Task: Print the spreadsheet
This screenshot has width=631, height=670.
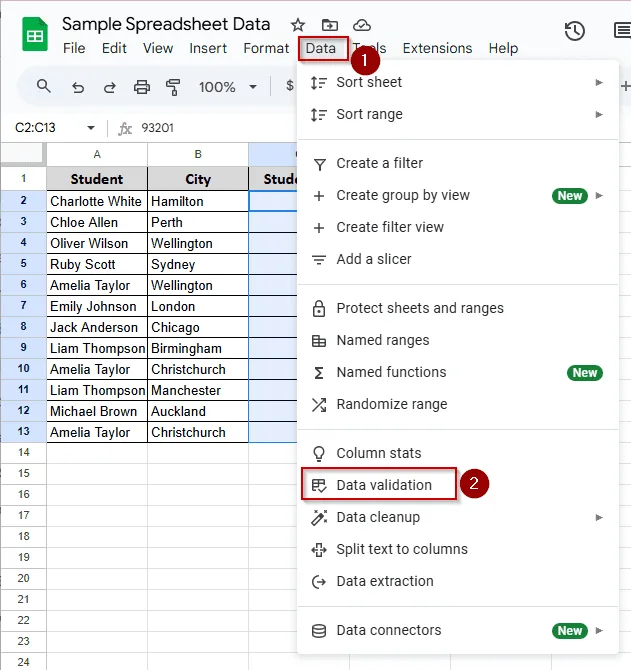Action: [x=142, y=87]
